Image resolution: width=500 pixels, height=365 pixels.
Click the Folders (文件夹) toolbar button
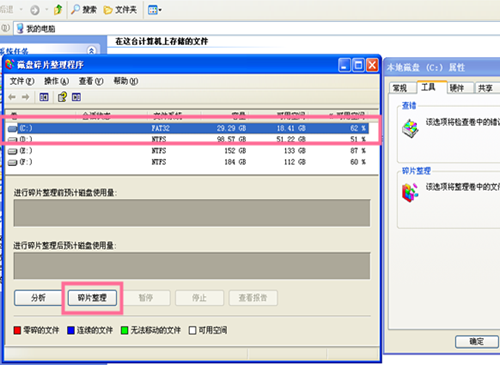(120, 10)
